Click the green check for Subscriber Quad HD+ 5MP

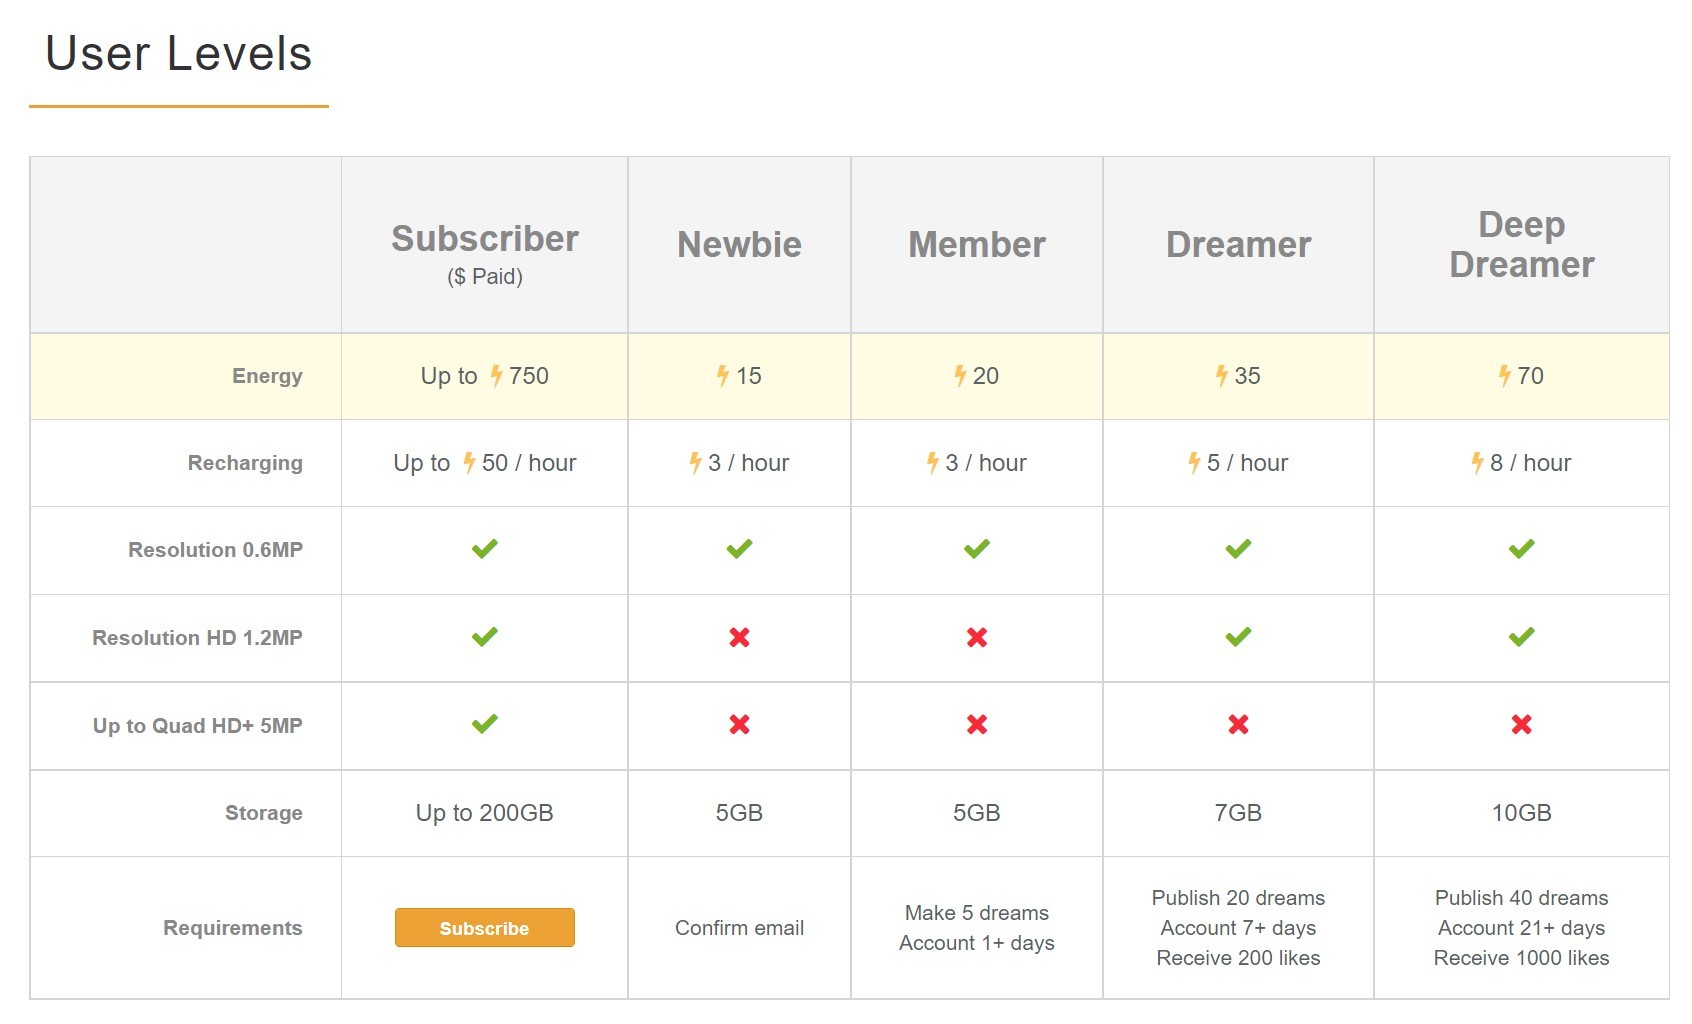[x=485, y=724]
